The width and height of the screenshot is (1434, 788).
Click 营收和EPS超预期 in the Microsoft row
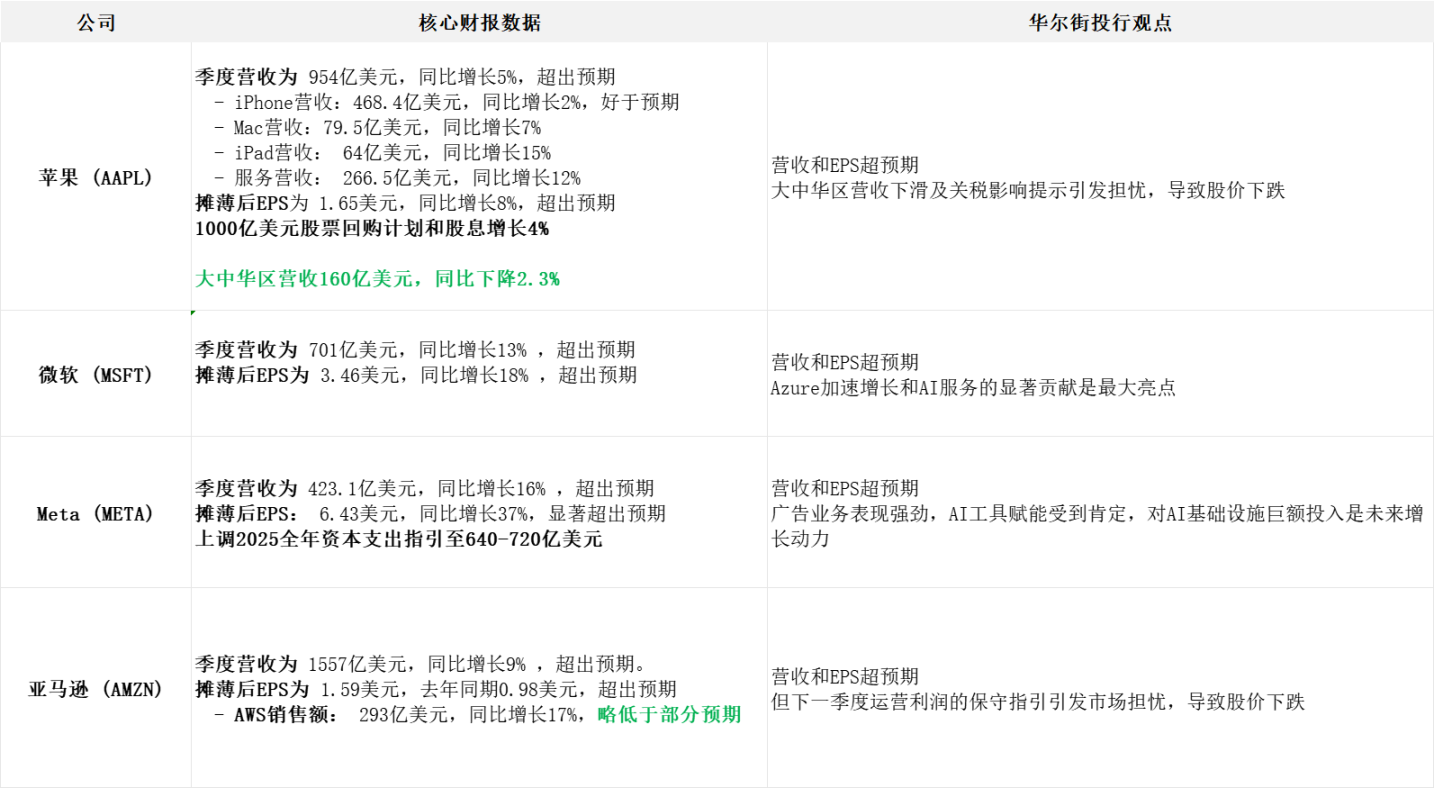point(845,362)
